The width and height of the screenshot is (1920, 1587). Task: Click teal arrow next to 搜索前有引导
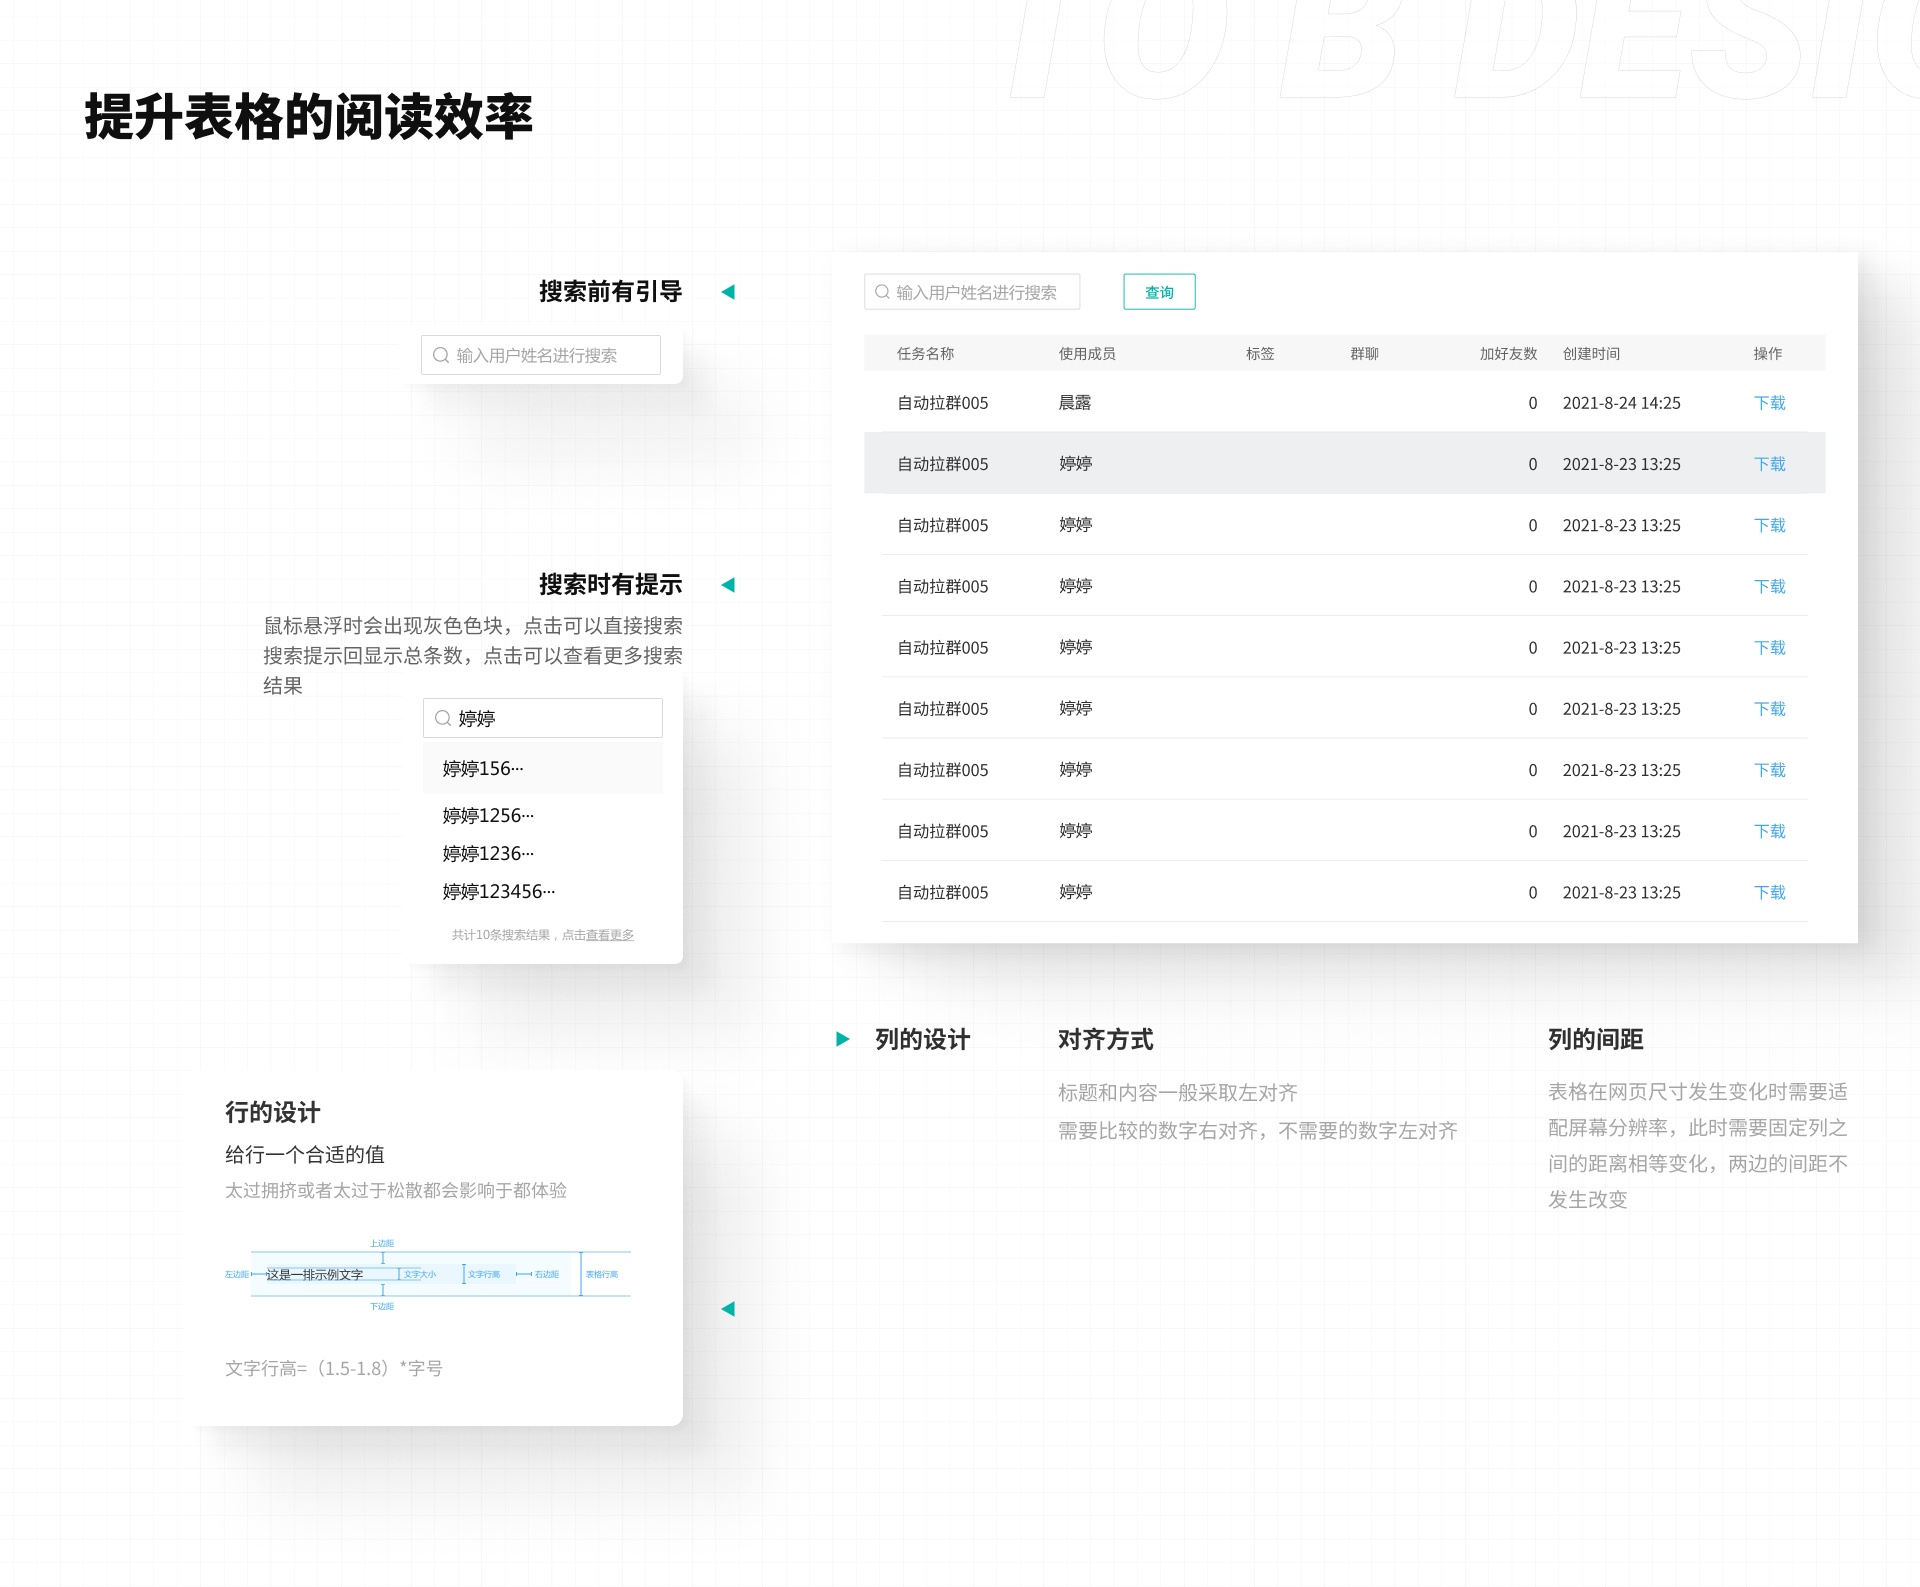(x=728, y=292)
